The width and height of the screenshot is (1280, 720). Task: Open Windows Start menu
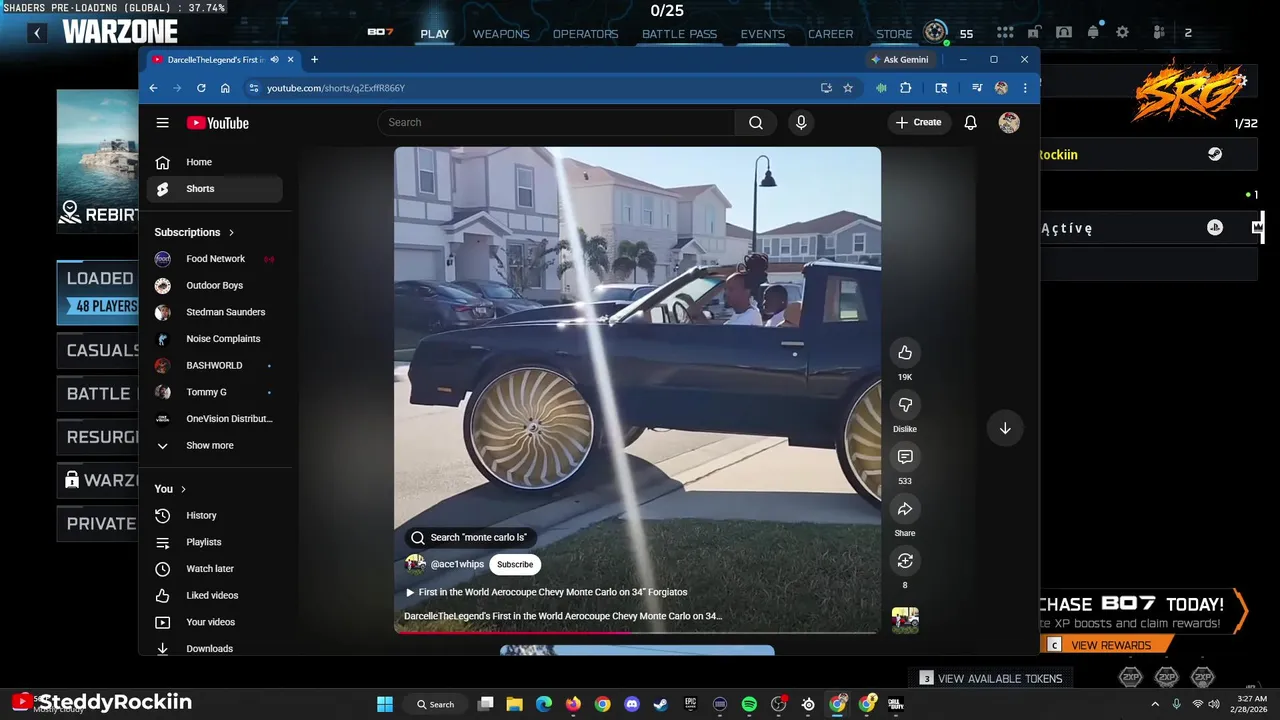pyautogui.click(x=385, y=704)
